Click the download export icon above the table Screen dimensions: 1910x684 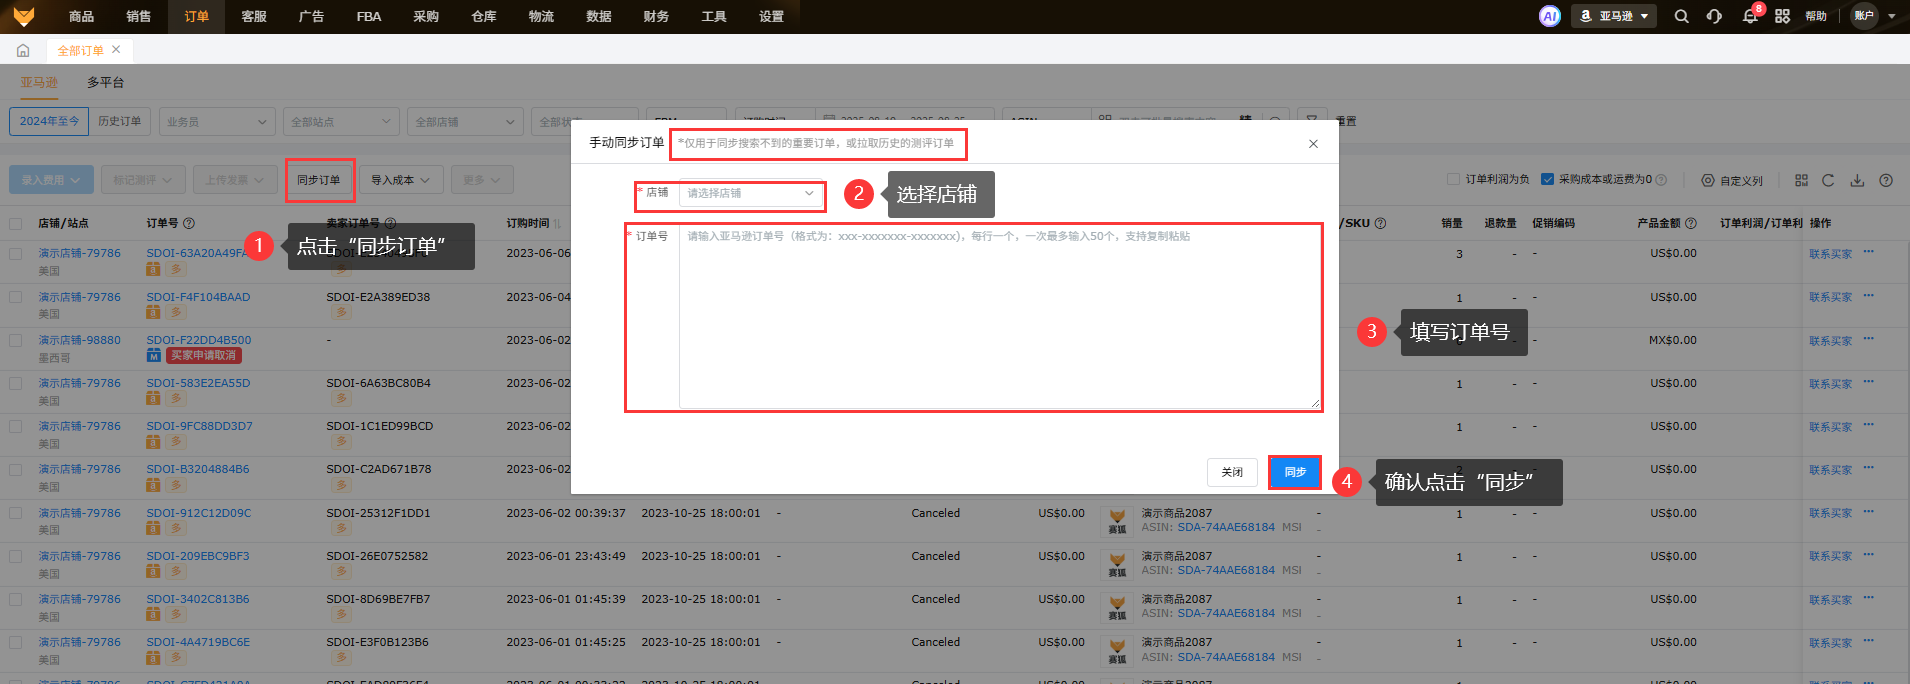tap(1857, 180)
